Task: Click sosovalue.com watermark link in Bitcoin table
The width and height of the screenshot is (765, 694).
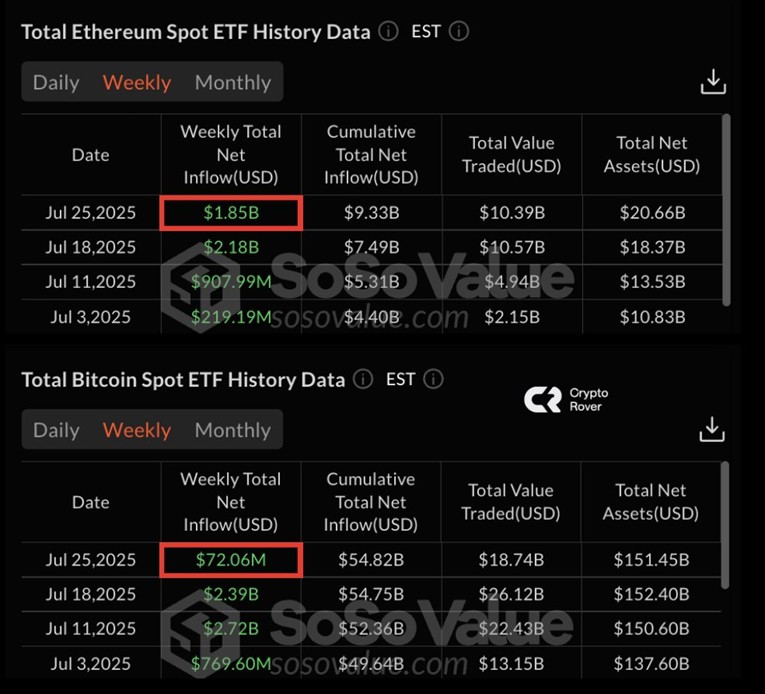Action: tap(369, 665)
